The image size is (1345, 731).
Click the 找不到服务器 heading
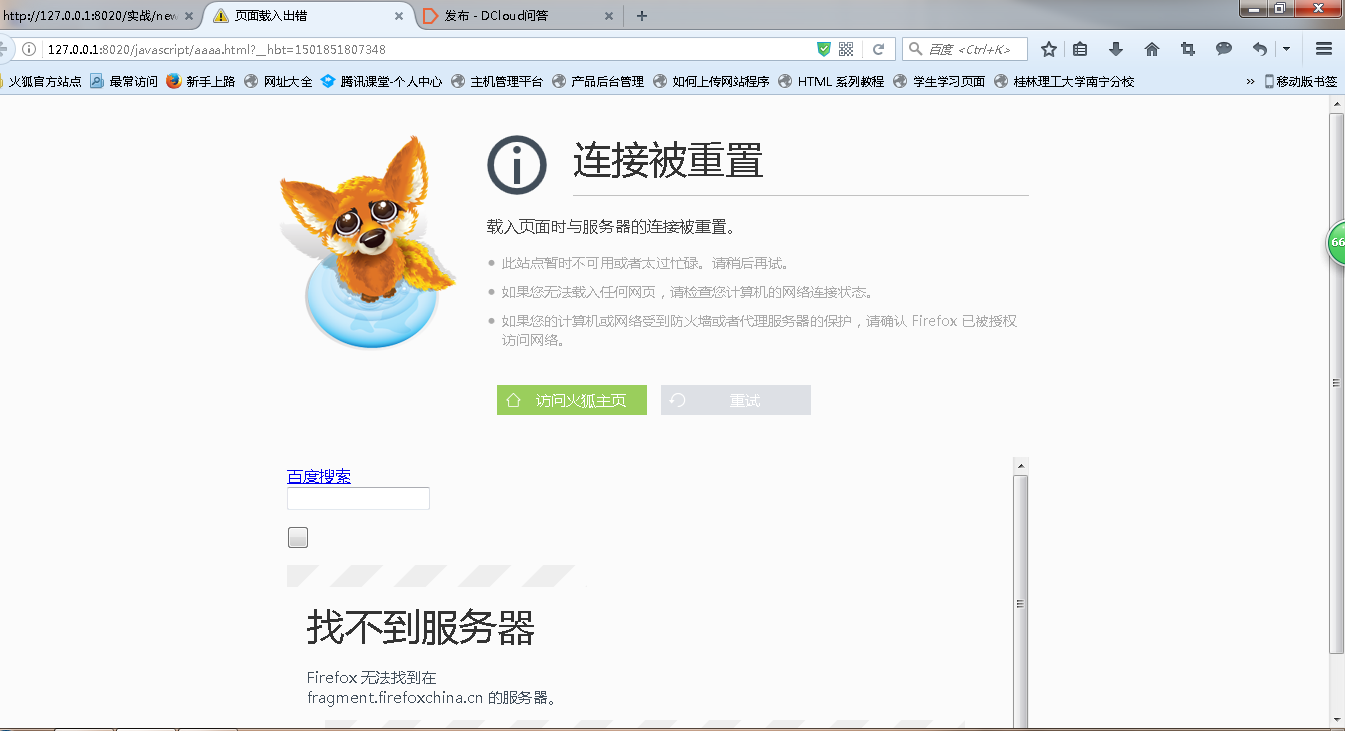pos(421,628)
